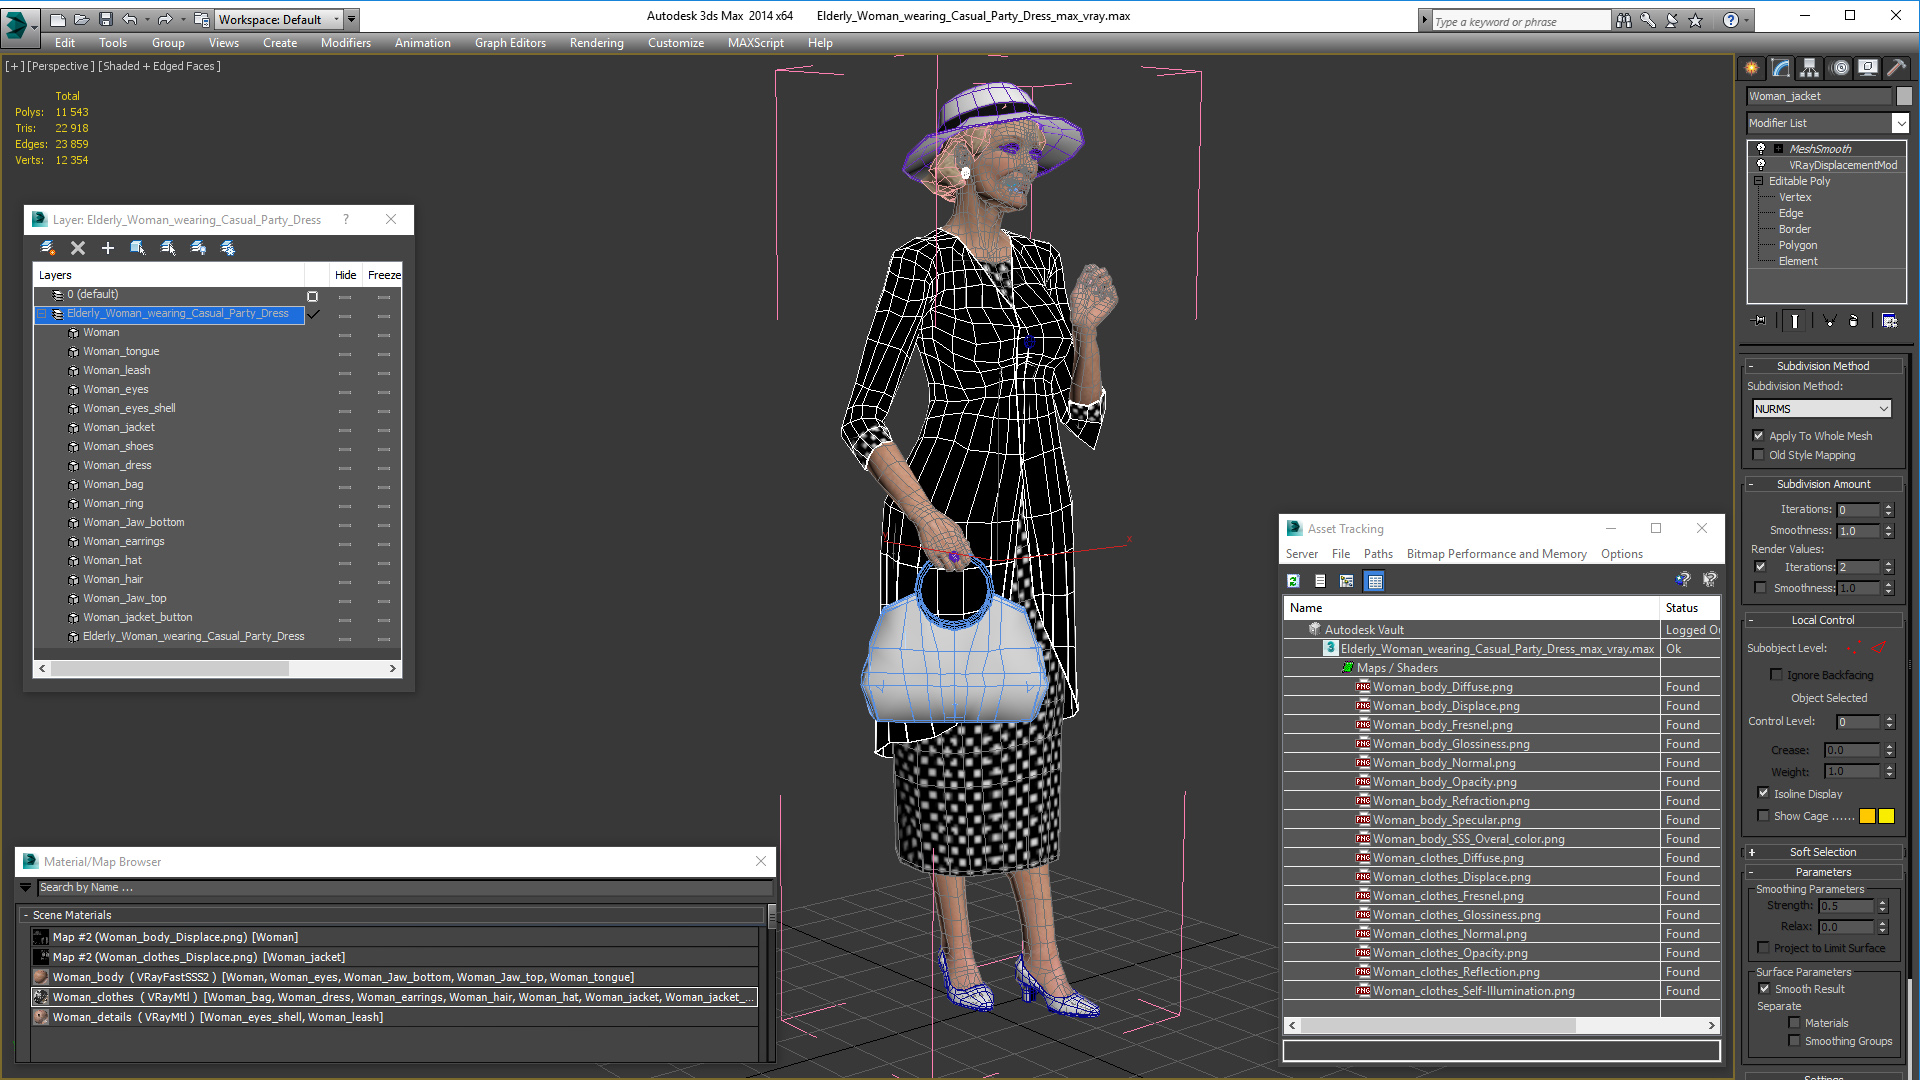Click the Name column header in Asset Tracking
Screen dimensions: 1920x1080
1471,608
